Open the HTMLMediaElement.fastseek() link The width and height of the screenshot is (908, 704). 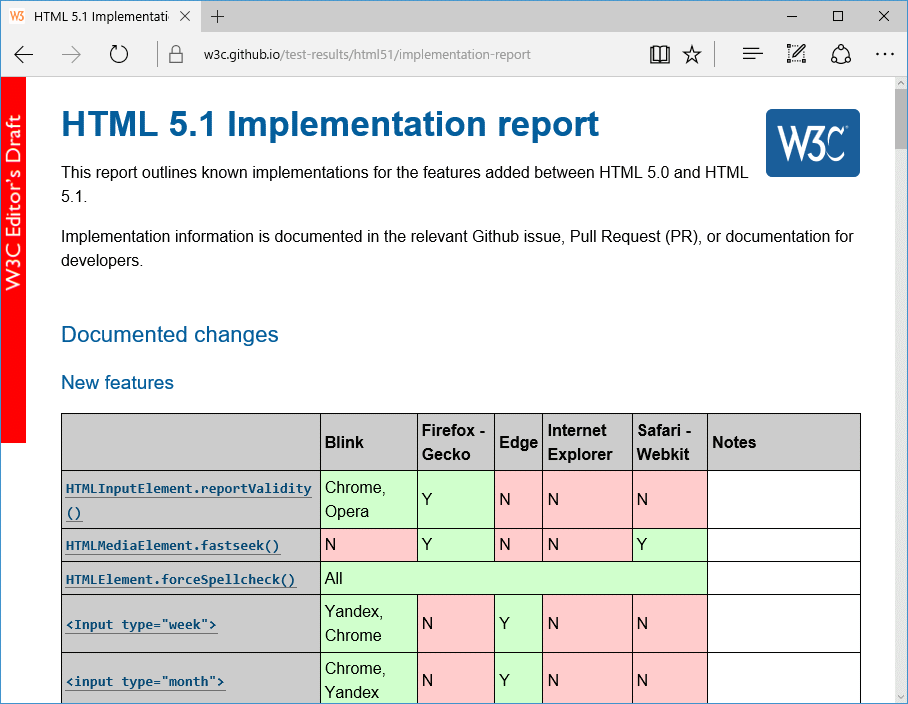click(x=172, y=545)
